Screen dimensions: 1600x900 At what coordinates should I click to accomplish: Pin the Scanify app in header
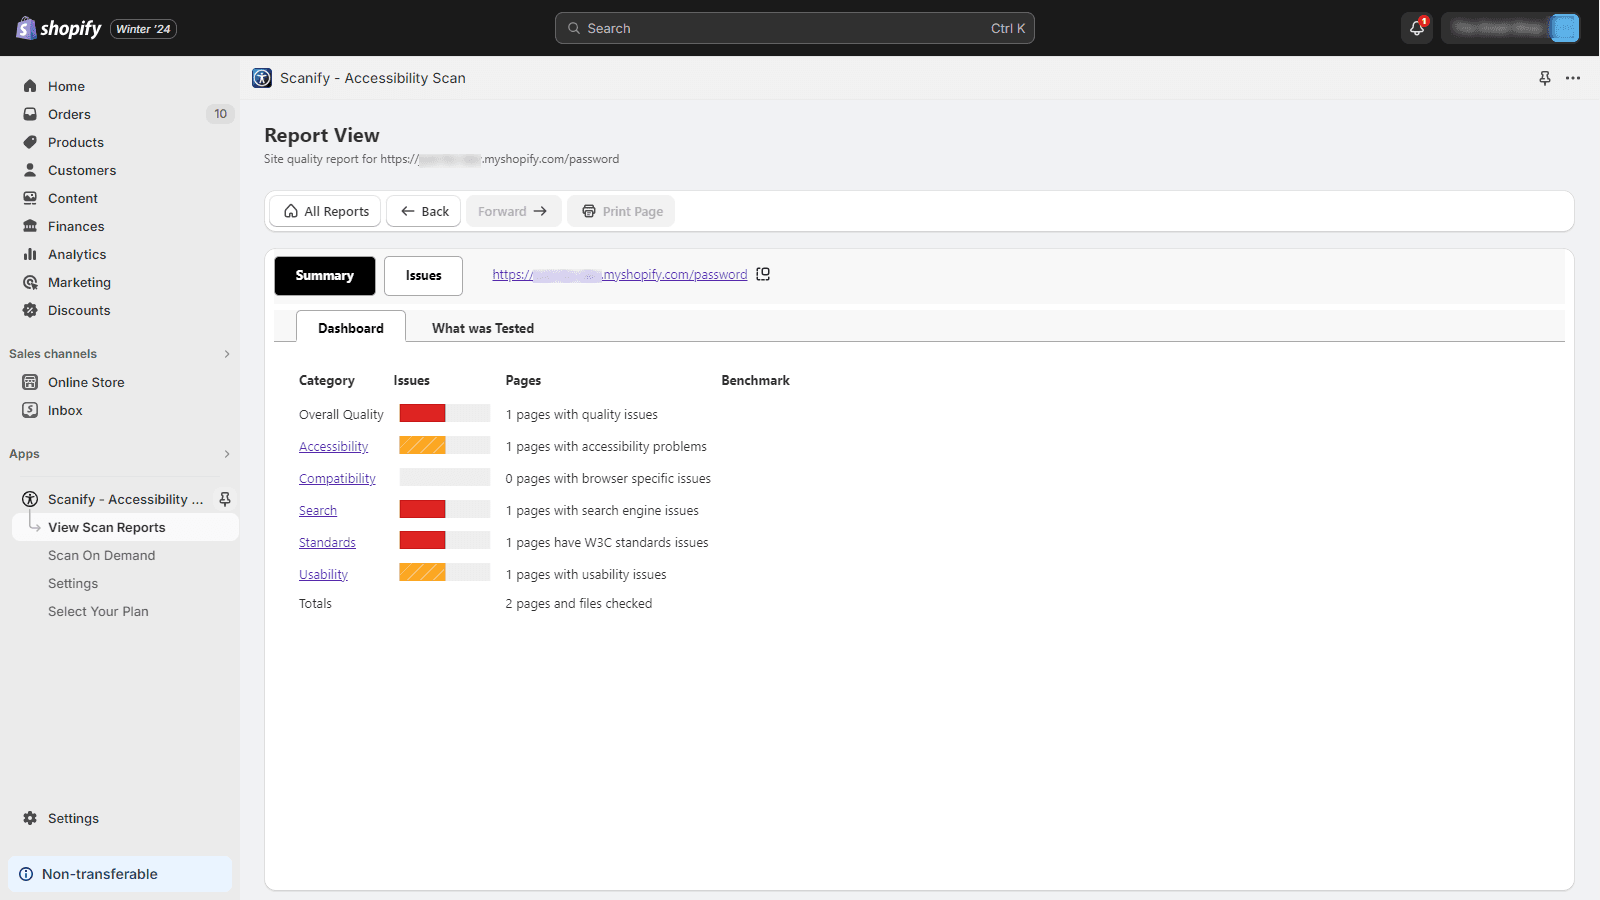(1544, 78)
